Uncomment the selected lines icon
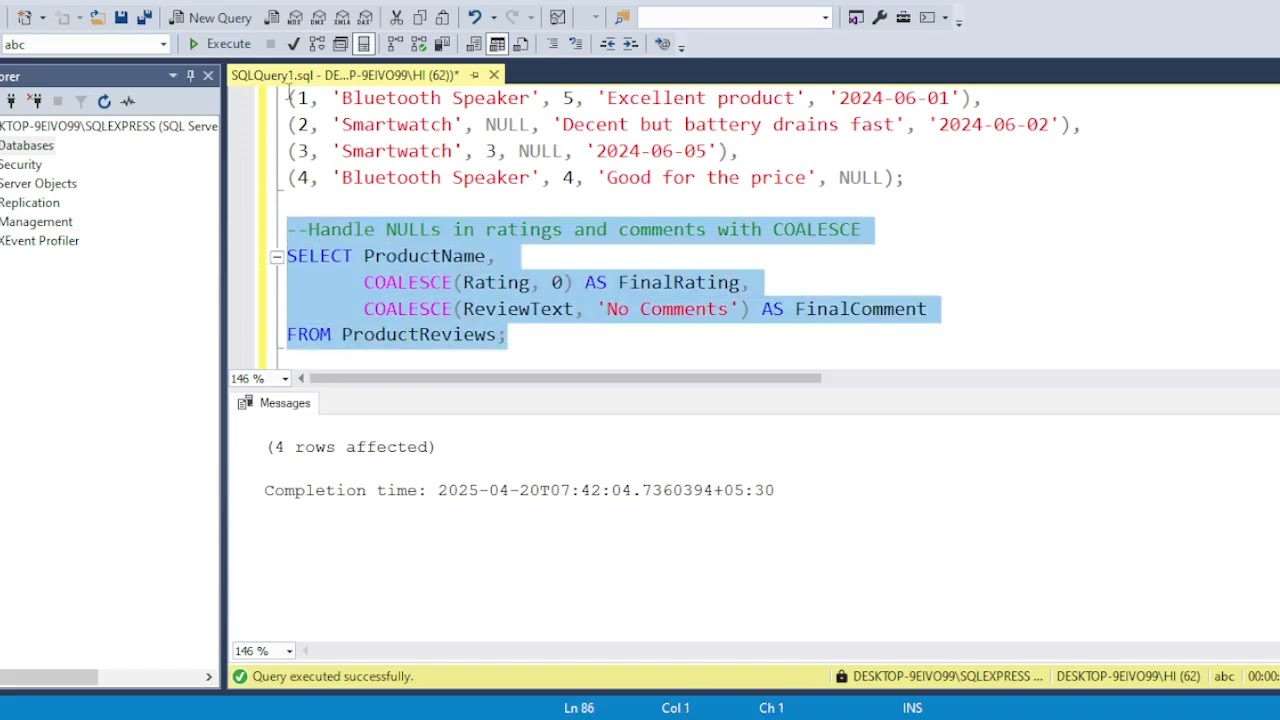Image resolution: width=1280 pixels, height=720 pixels. point(575,44)
